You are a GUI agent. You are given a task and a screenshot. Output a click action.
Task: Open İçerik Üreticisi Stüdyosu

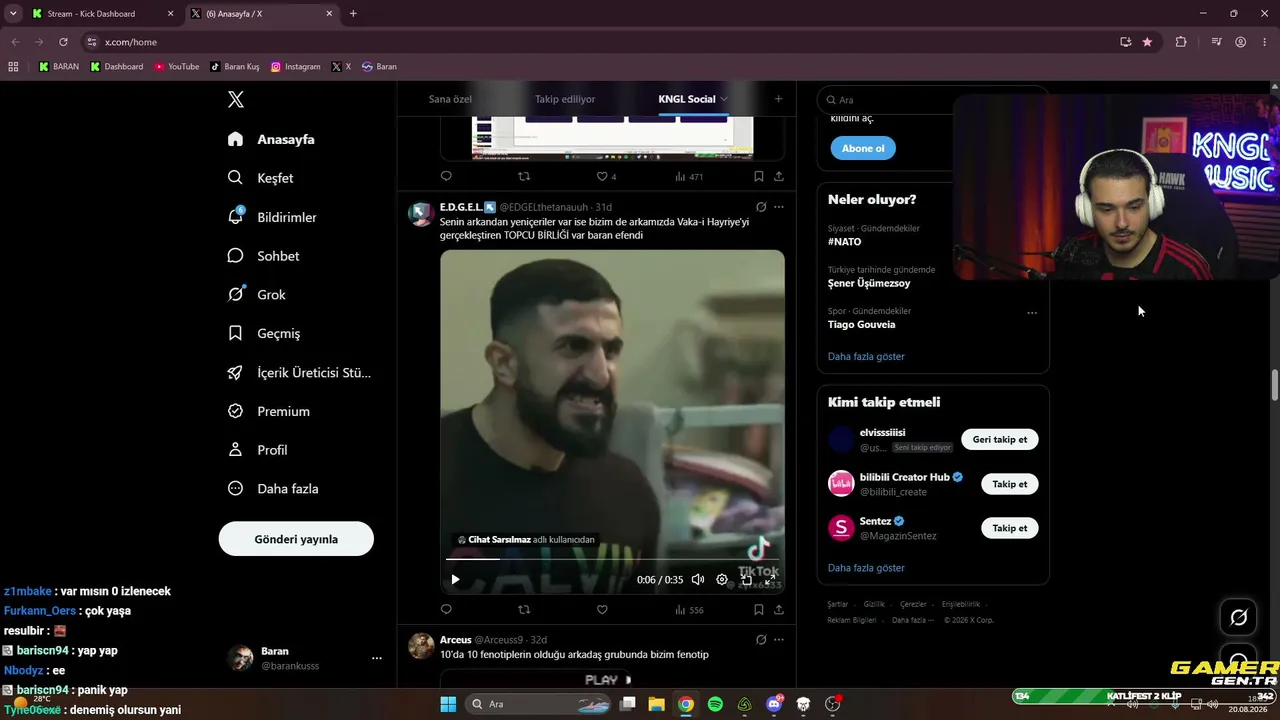tap(299, 372)
